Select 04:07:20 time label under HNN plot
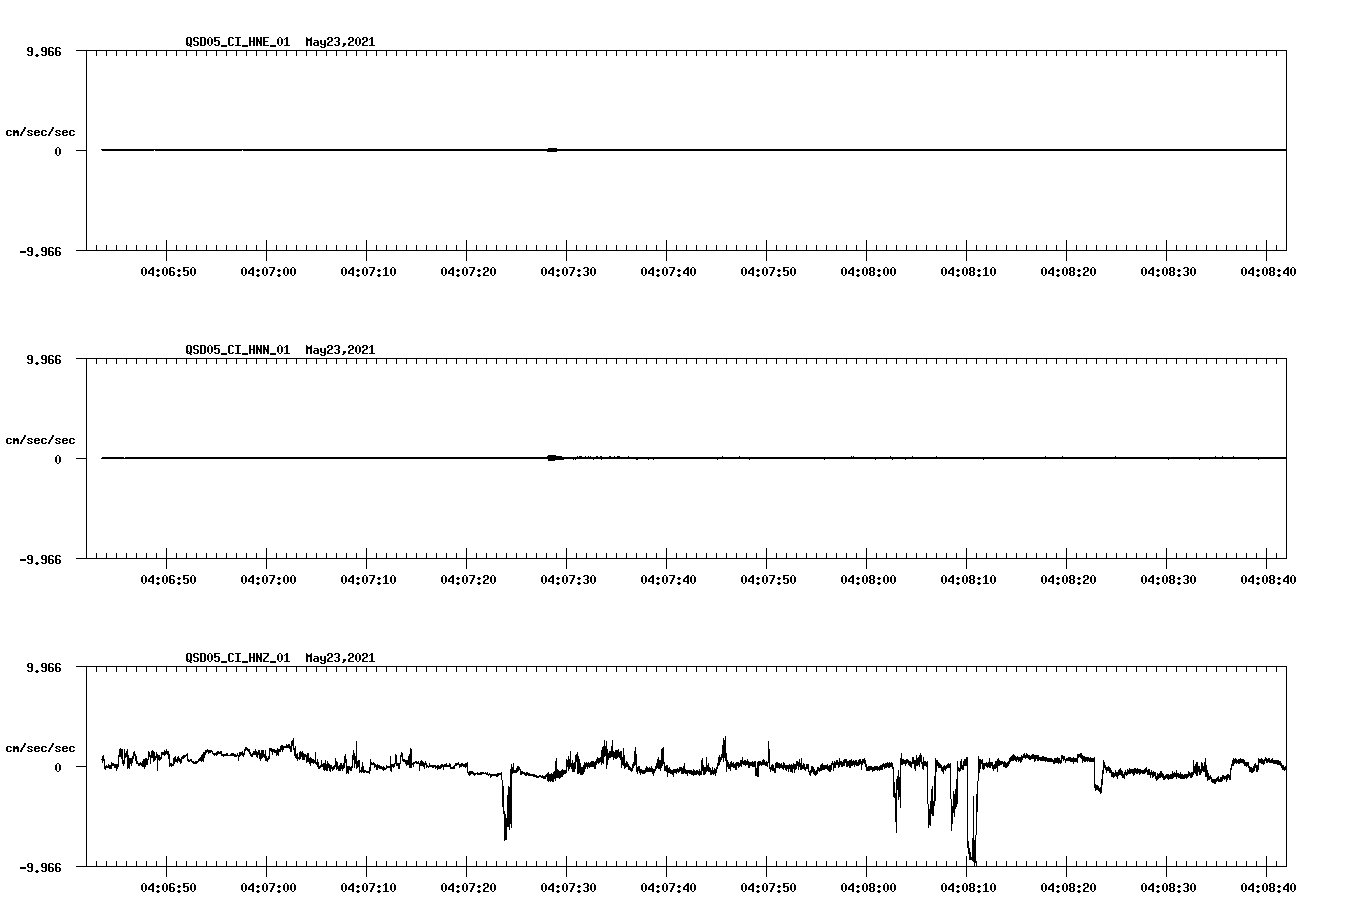The image size is (1358, 924). (x=468, y=580)
